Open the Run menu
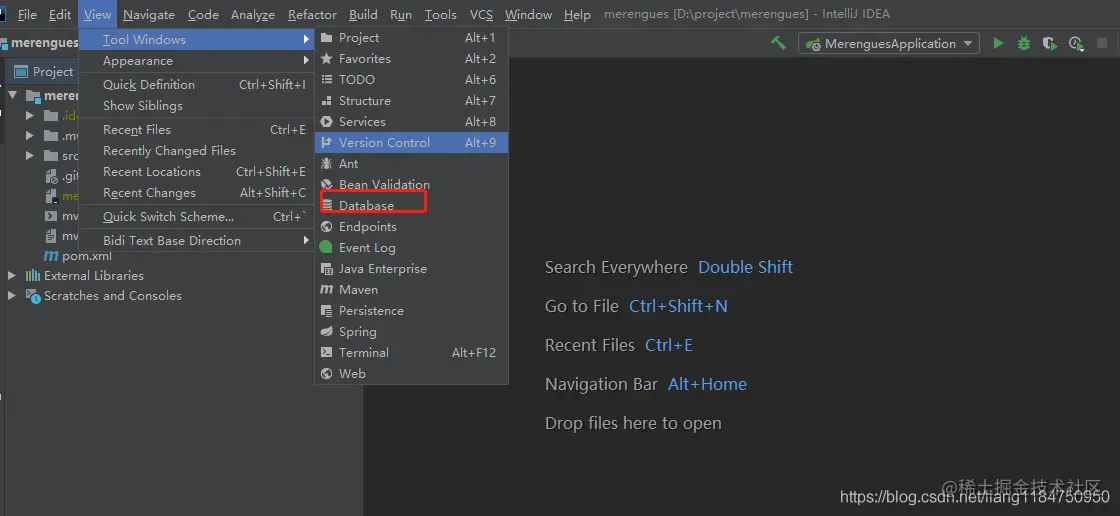The image size is (1120, 516). (401, 14)
